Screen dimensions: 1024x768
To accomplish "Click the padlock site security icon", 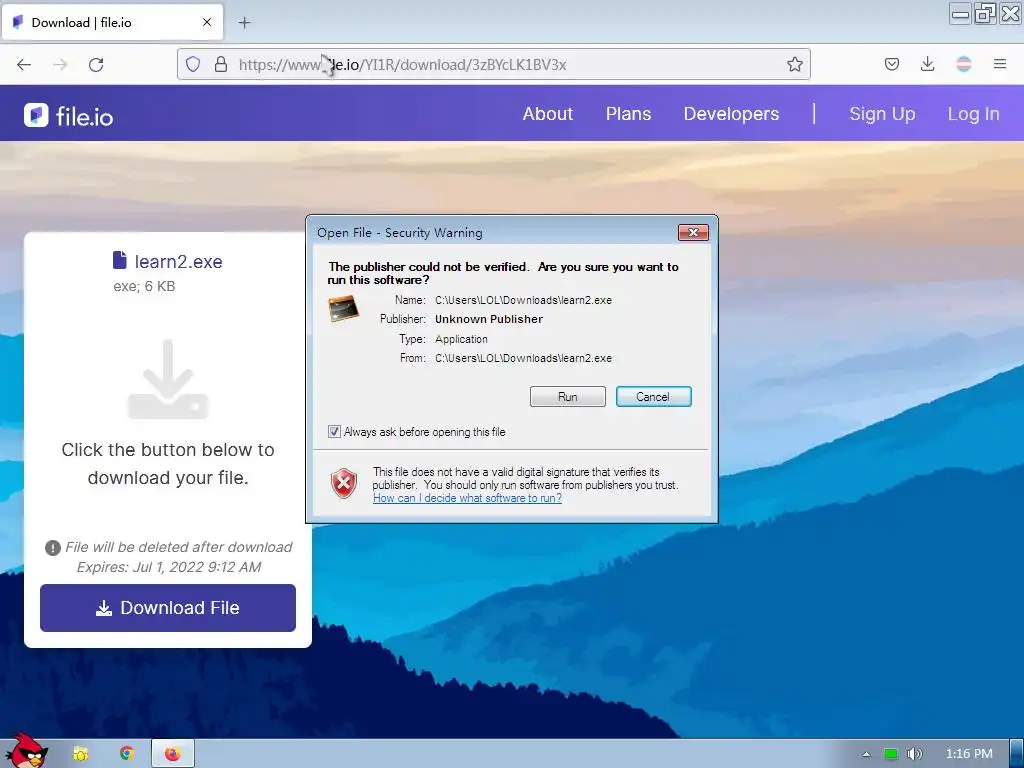I will [221, 64].
